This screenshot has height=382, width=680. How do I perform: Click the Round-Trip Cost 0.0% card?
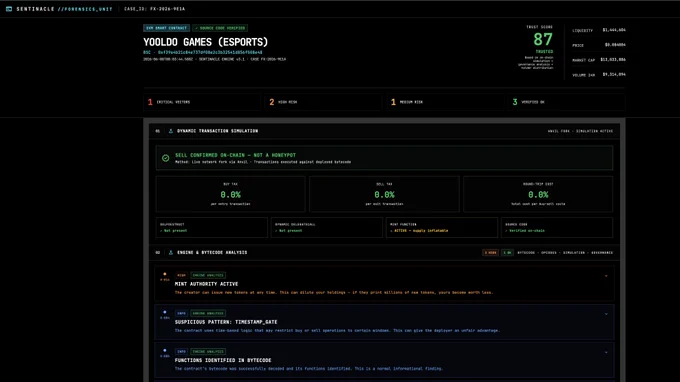[x=538, y=194]
